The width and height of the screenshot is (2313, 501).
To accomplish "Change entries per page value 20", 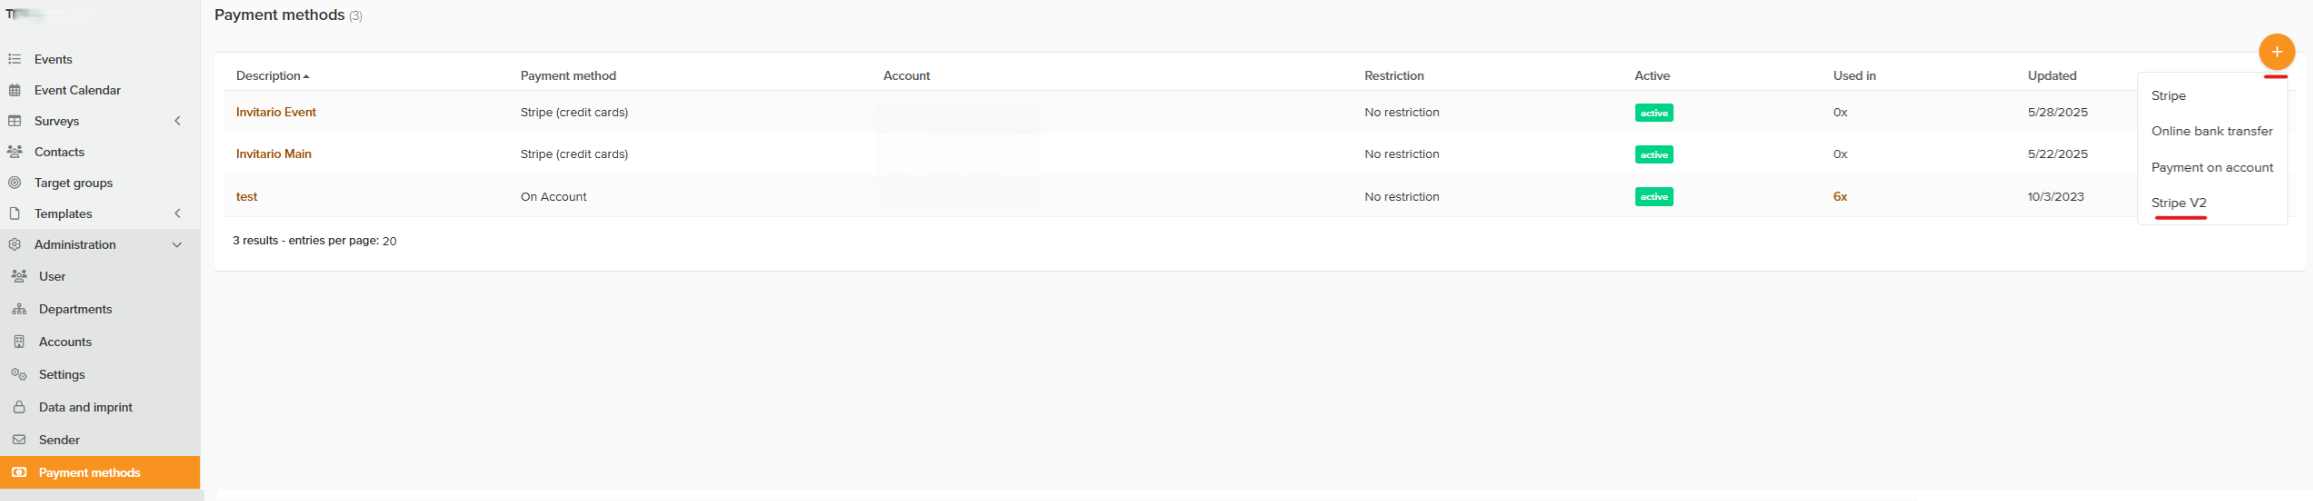I will click(x=389, y=241).
